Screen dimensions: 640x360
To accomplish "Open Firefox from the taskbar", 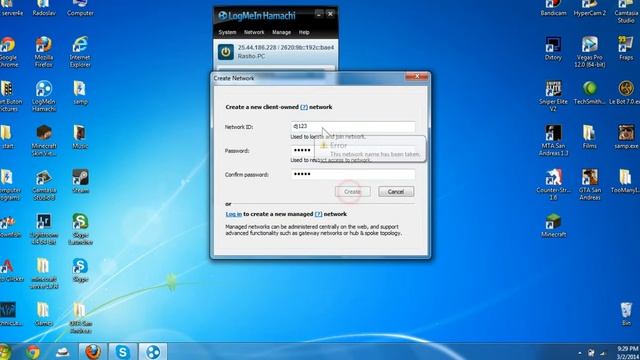I will click(93, 352).
